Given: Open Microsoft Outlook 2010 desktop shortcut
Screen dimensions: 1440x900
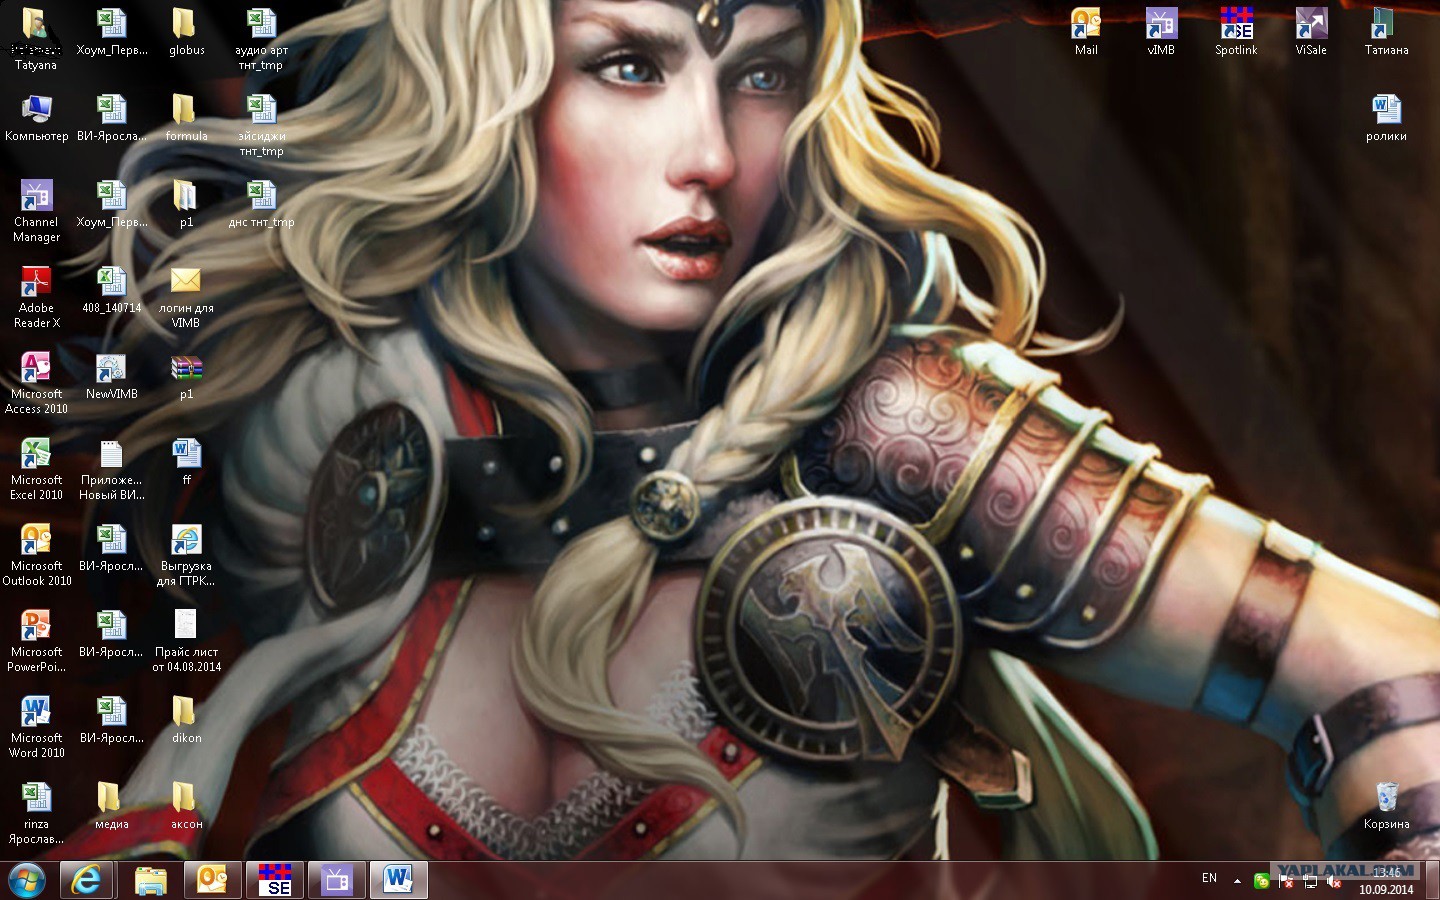Looking at the screenshot, I should (36, 556).
